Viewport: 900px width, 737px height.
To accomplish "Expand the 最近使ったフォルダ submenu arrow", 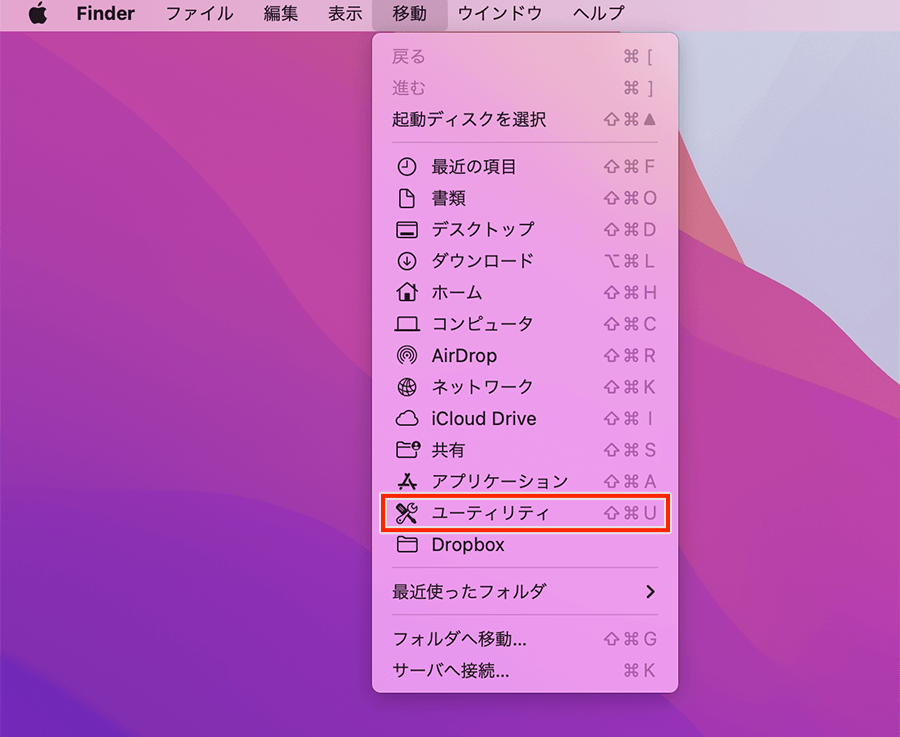I will click(650, 592).
